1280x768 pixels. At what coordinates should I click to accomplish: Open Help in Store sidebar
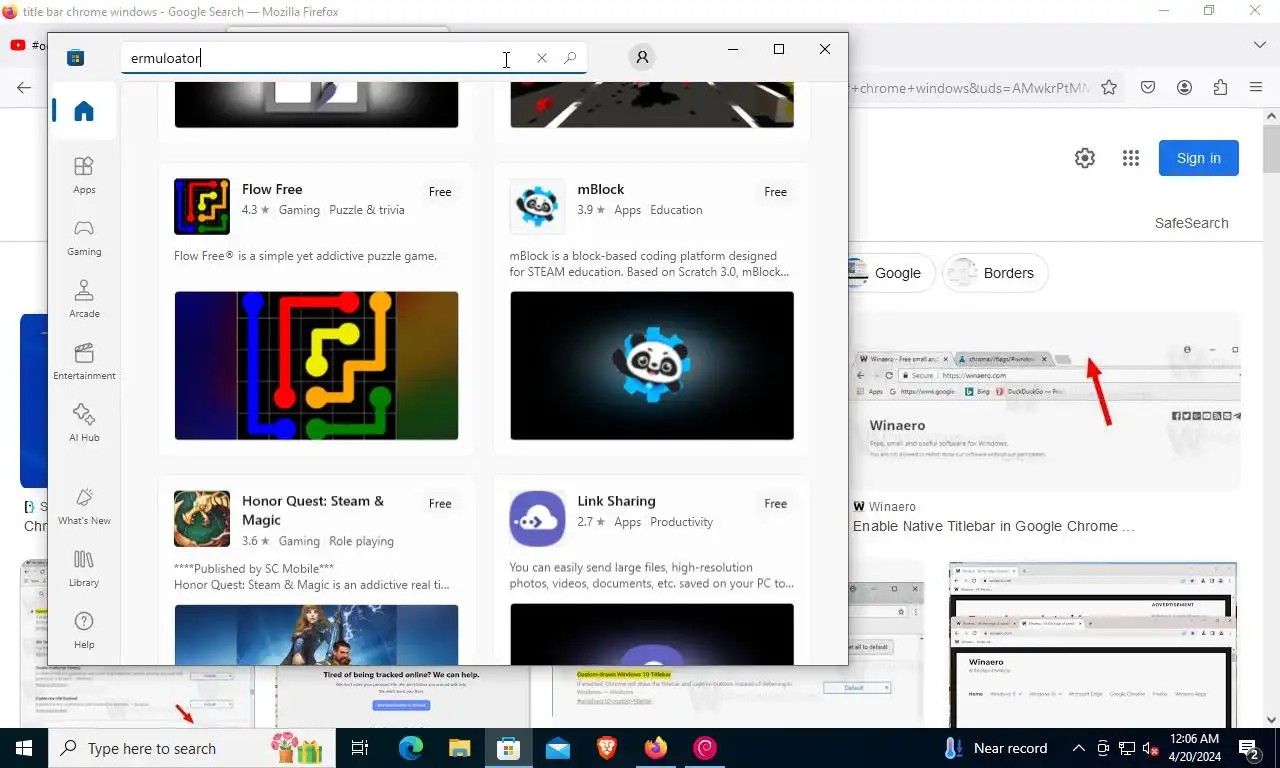84,630
